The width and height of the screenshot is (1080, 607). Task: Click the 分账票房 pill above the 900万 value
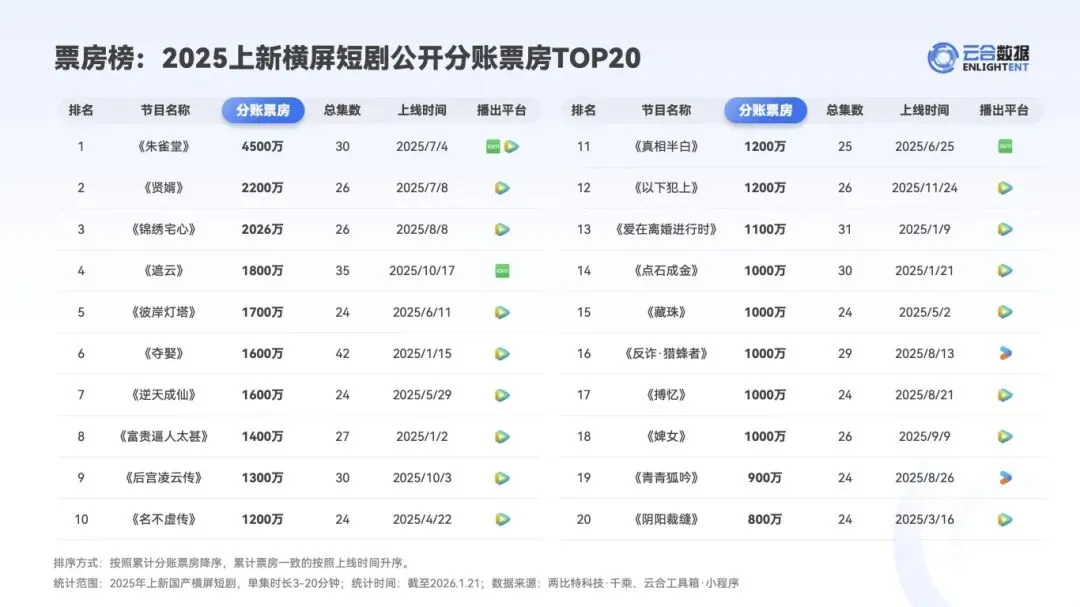[765, 110]
